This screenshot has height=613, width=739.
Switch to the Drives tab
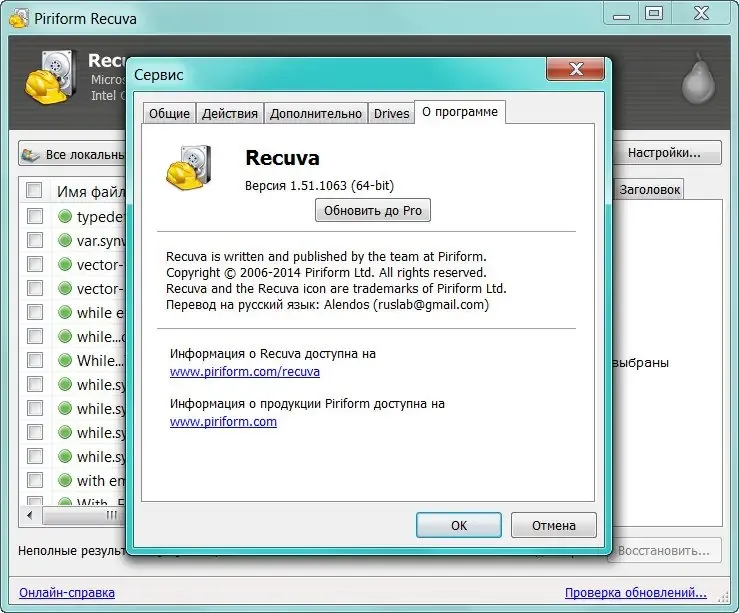pos(391,114)
